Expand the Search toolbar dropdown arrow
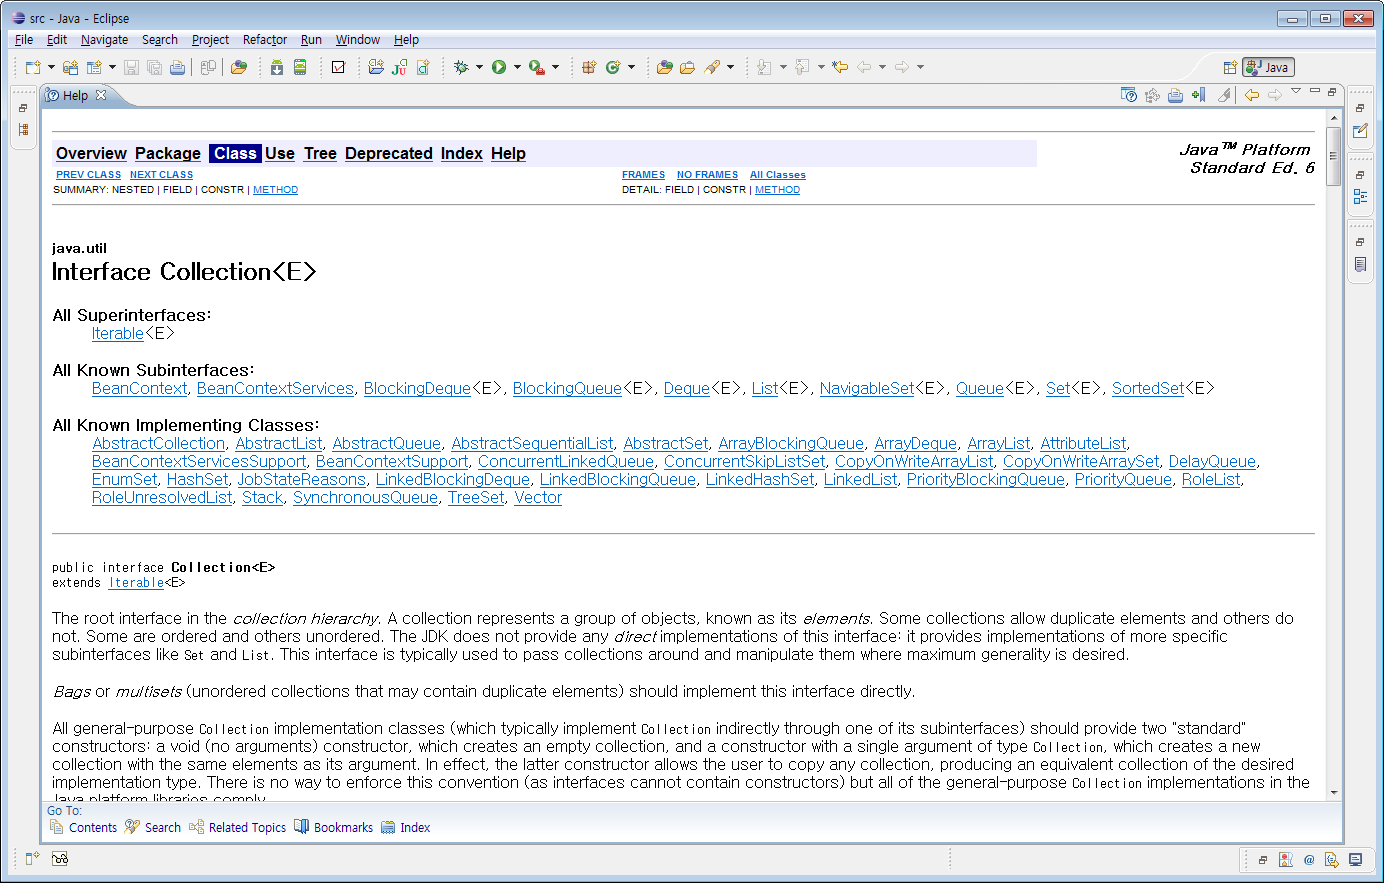This screenshot has width=1384, height=883. click(730, 67)
